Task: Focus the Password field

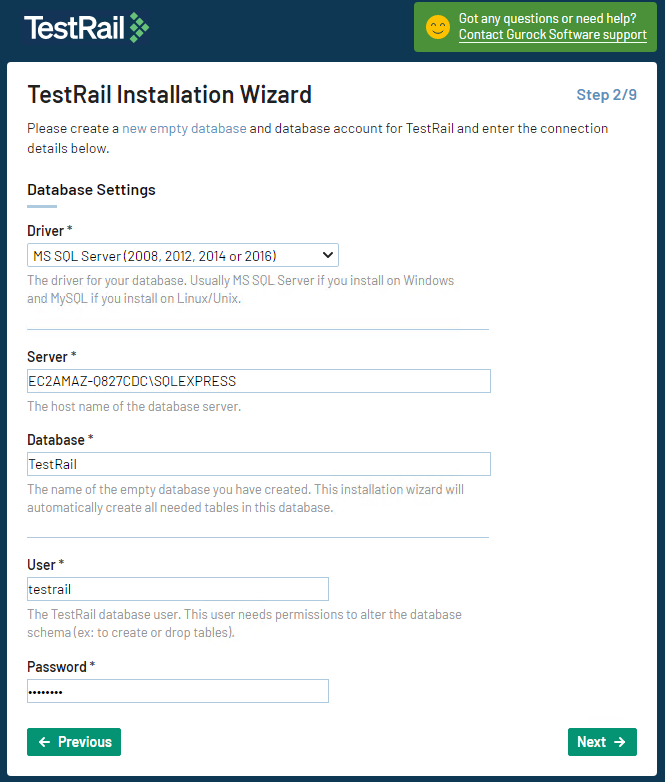Action: pos(178,691)
